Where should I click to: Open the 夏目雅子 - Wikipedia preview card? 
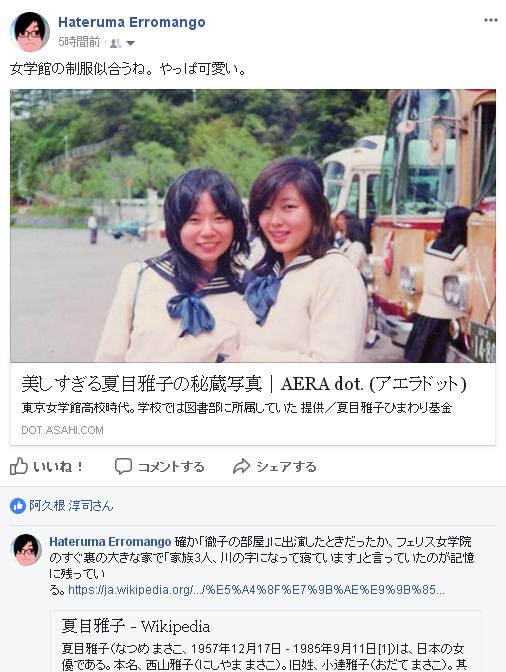[266, 642]
